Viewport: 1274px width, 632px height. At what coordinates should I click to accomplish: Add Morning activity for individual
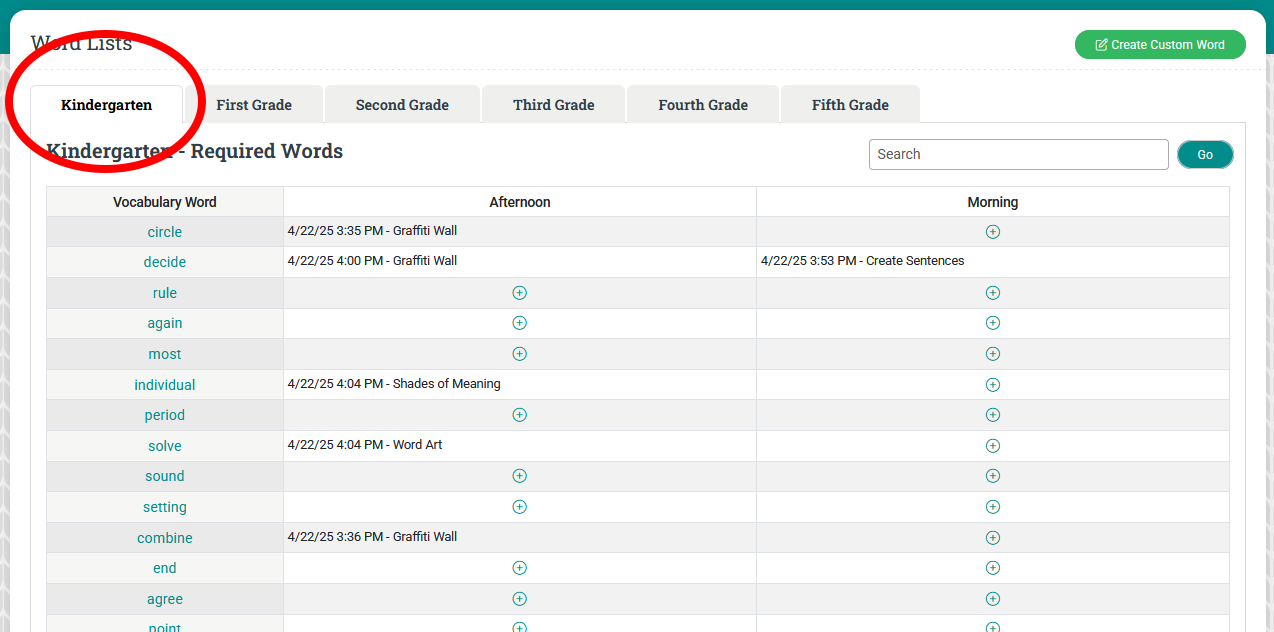coord(992,385)
